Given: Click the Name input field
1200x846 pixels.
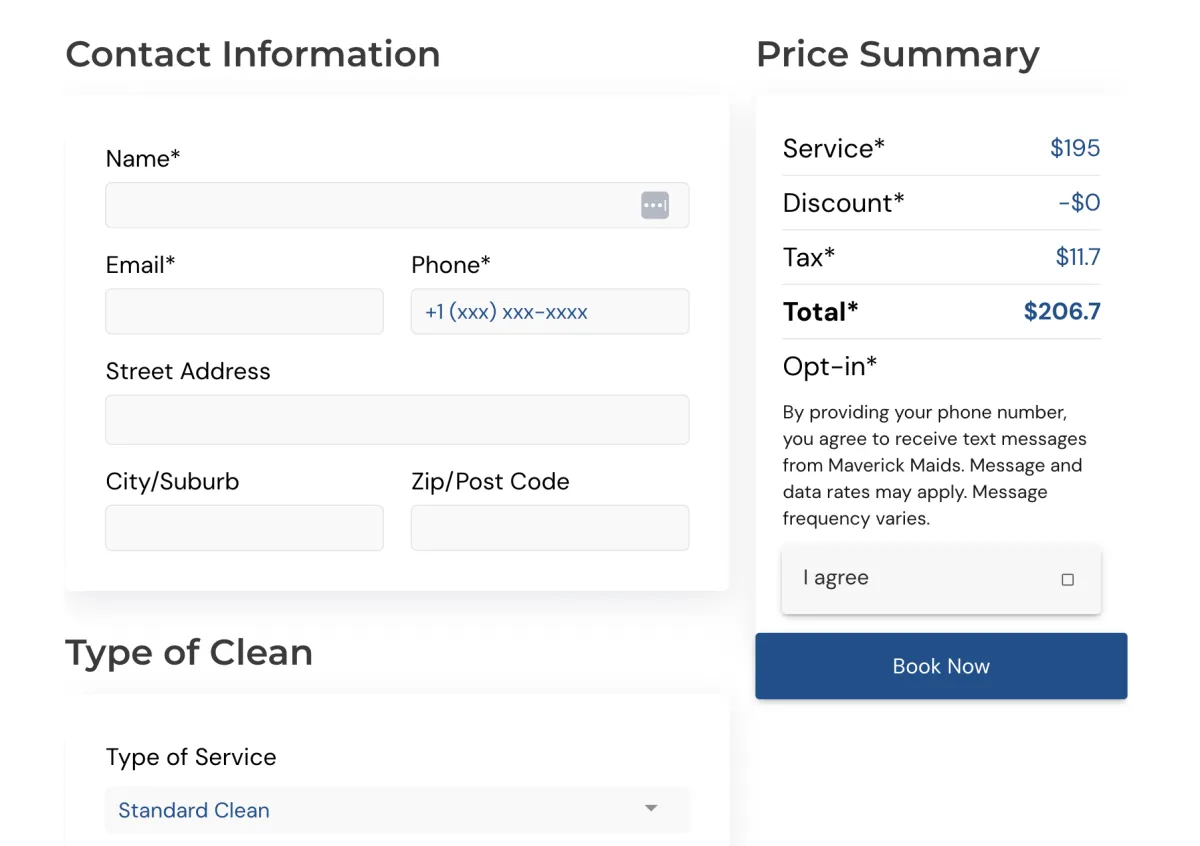Looking at the screenshot, I should click(370, 205).
